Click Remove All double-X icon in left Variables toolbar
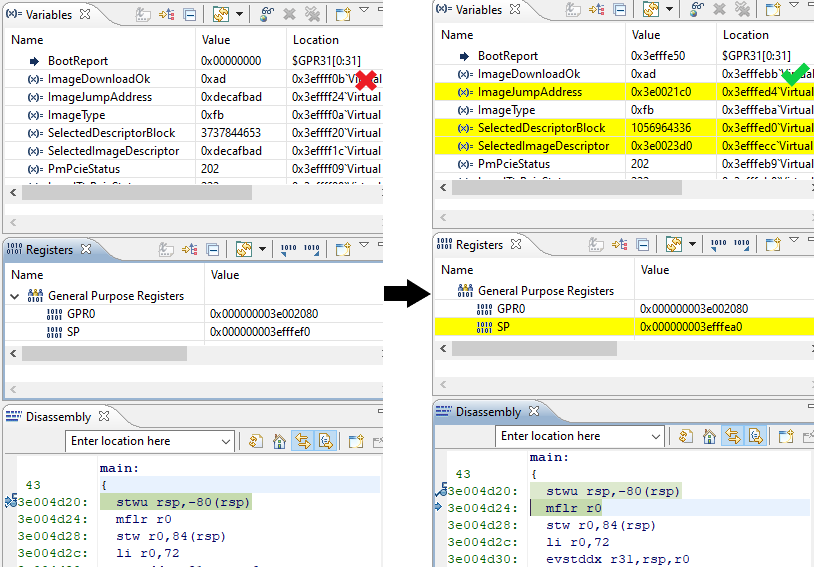 coord(313,15)
